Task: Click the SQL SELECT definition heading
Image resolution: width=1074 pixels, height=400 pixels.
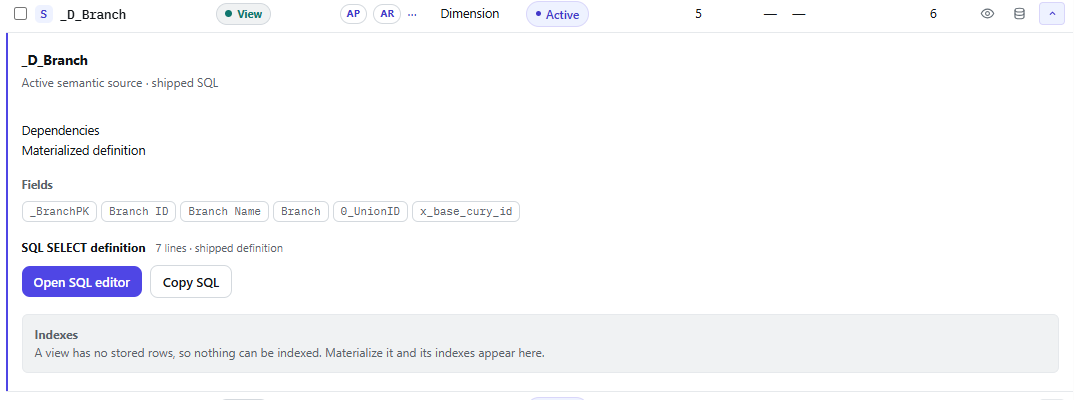Action: pyautogui.click(x=84, y=248)
